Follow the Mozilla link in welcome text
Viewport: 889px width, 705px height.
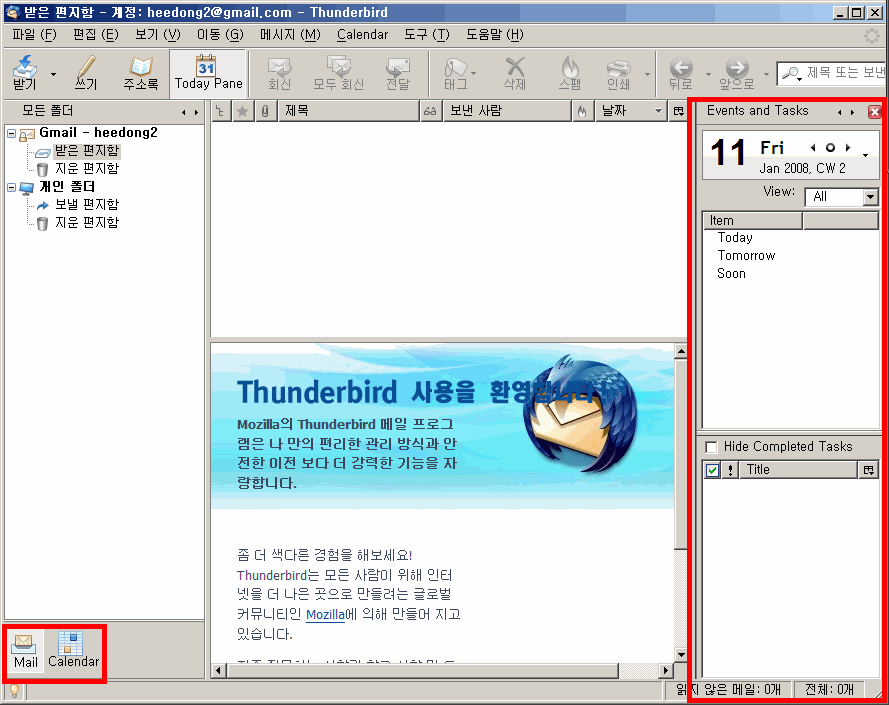click(x=325, y=614)
